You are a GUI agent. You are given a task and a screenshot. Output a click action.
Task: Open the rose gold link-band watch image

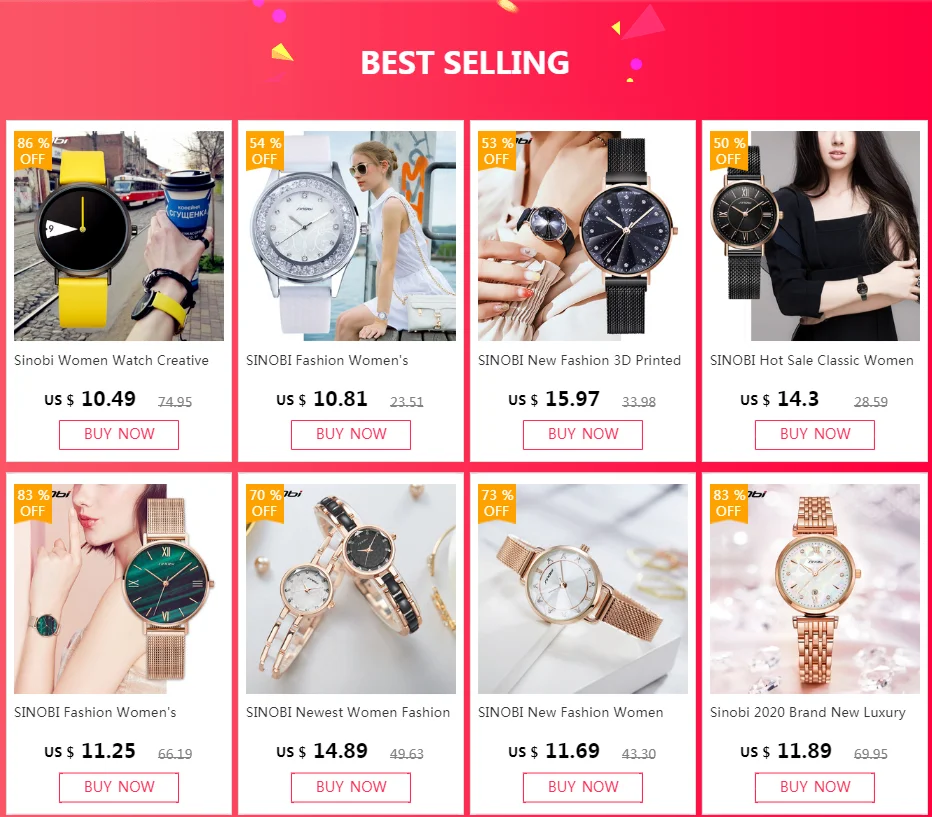coord(815,589)
